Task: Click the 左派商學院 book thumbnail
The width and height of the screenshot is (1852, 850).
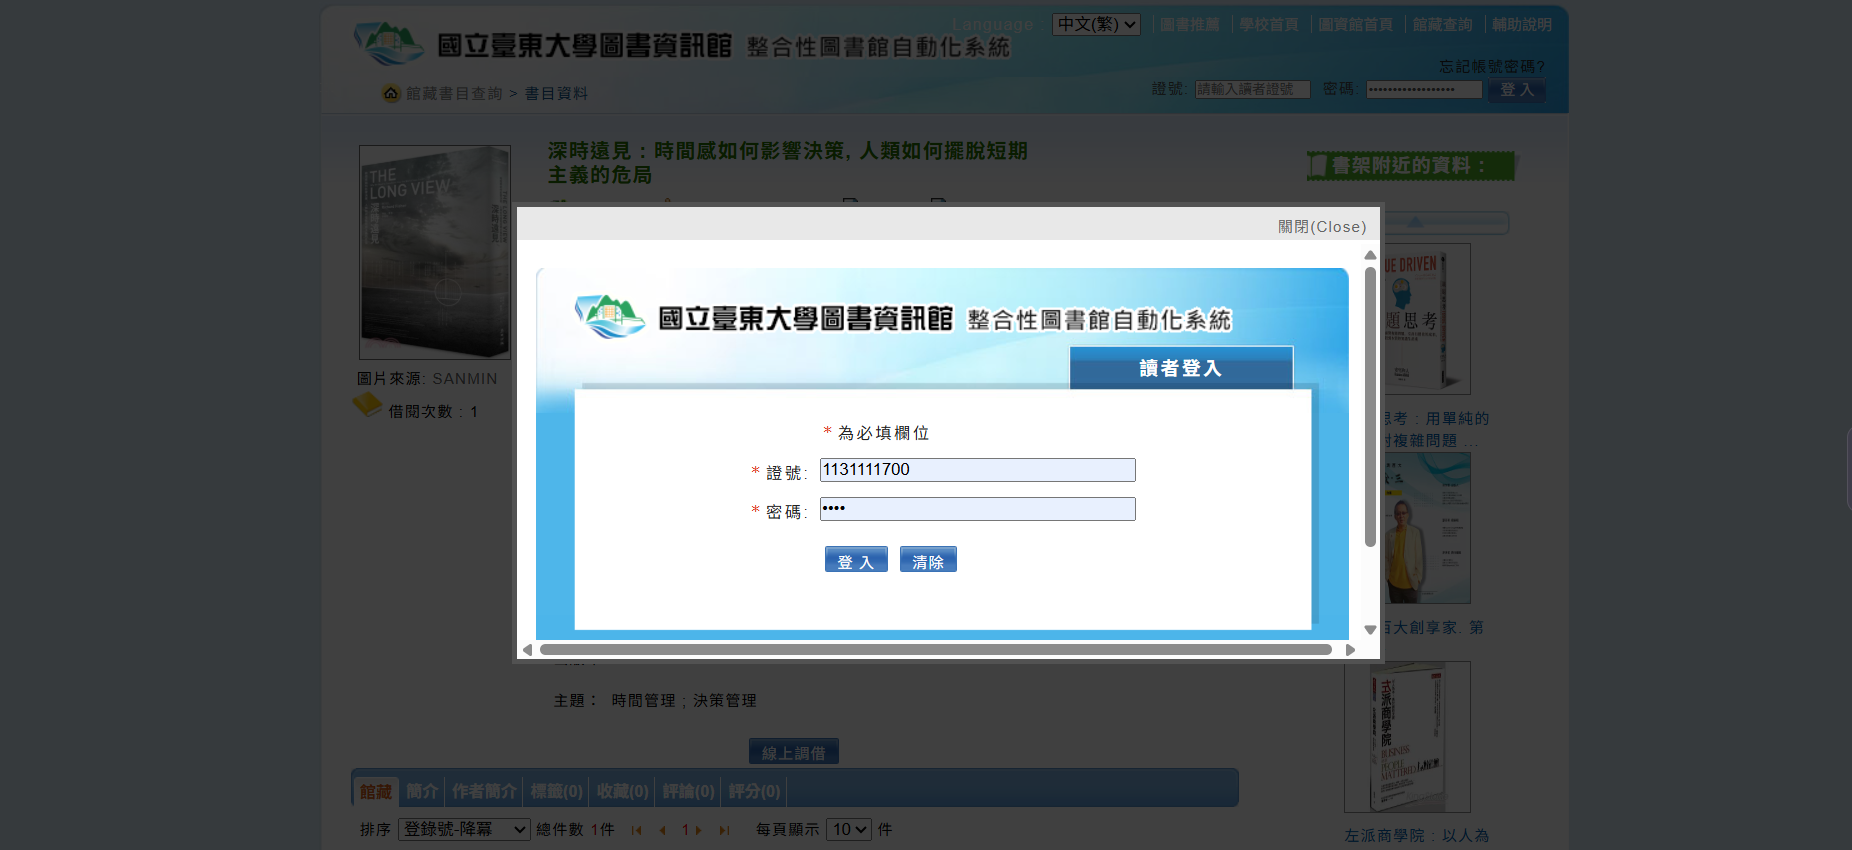Action: (1407, 737)
